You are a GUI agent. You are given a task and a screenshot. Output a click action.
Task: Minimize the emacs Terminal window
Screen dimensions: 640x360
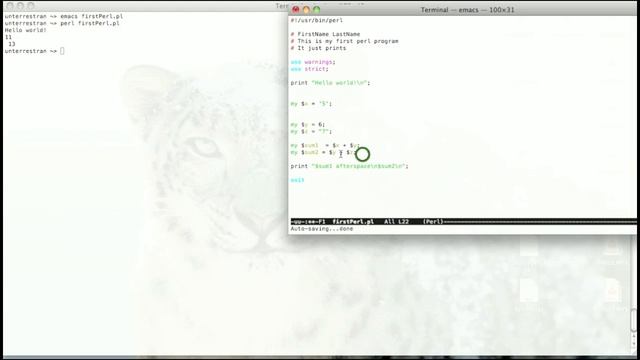pyautogui.click(x=306, y=9)
